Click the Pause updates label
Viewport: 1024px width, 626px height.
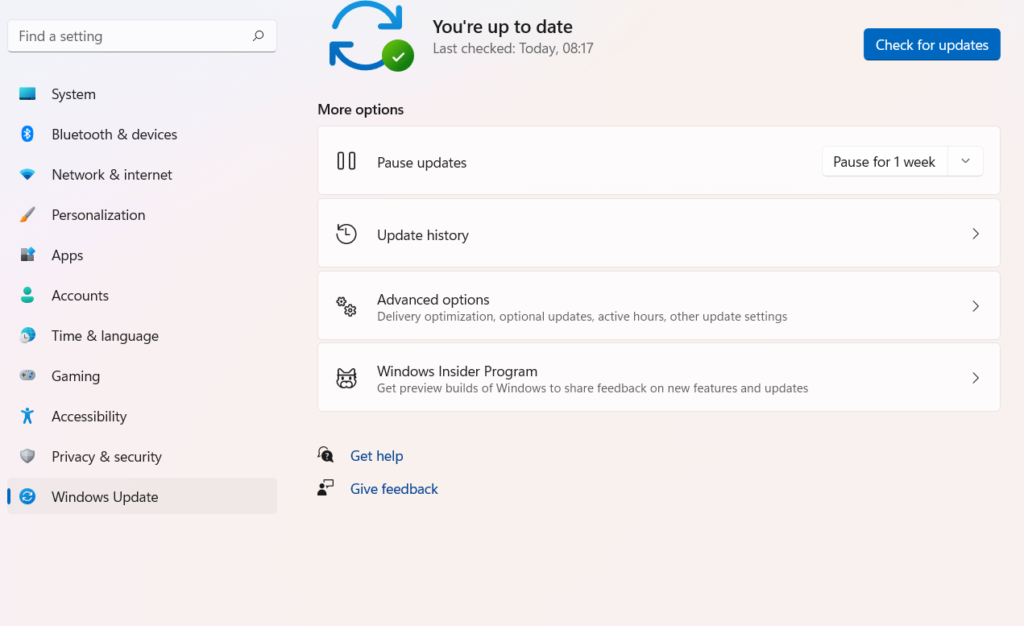421,163
